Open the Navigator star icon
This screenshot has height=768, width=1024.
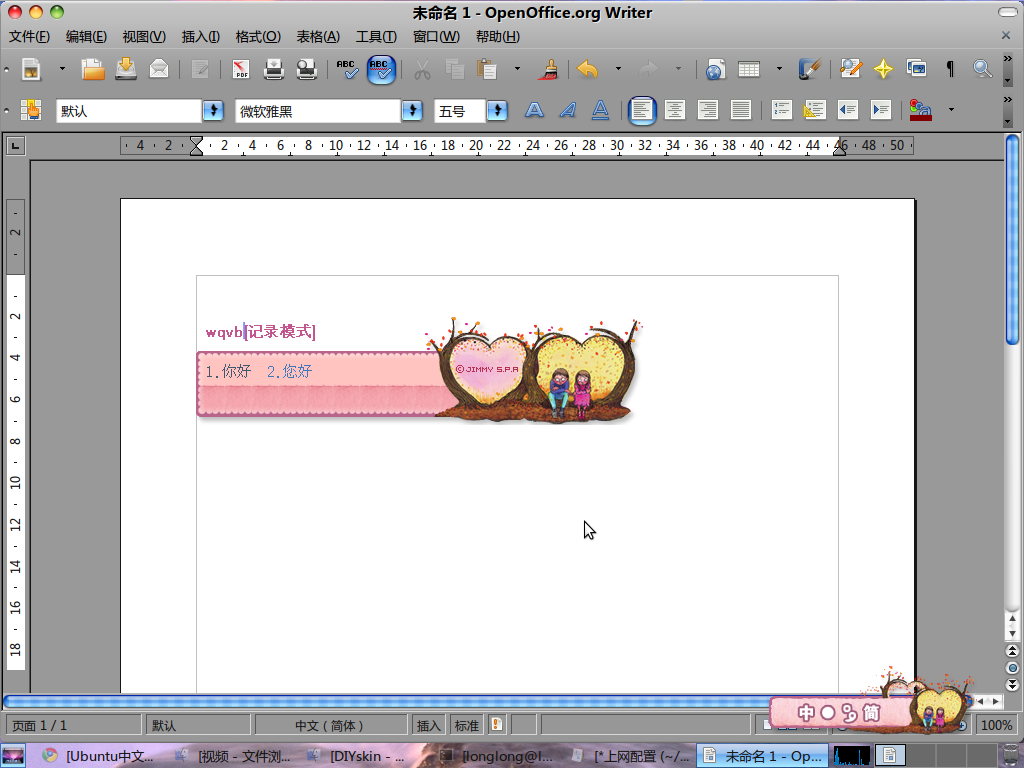[x=883, y=69]
